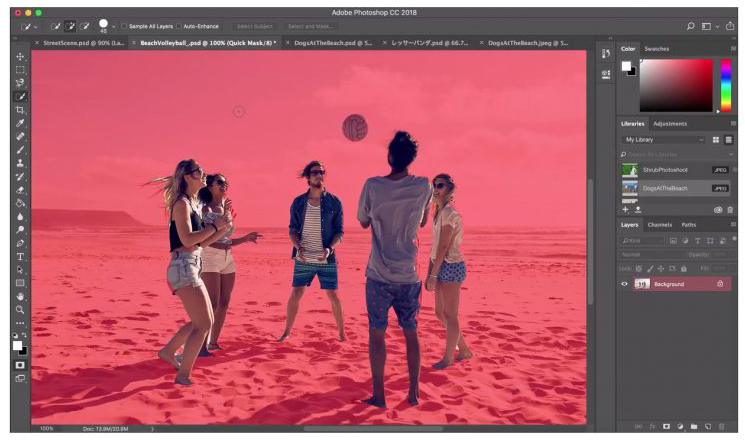Viewport: 745px width, 442px height.
Task: Choose the Type tool
Action: pyautogui.click(x=20, y=256)
